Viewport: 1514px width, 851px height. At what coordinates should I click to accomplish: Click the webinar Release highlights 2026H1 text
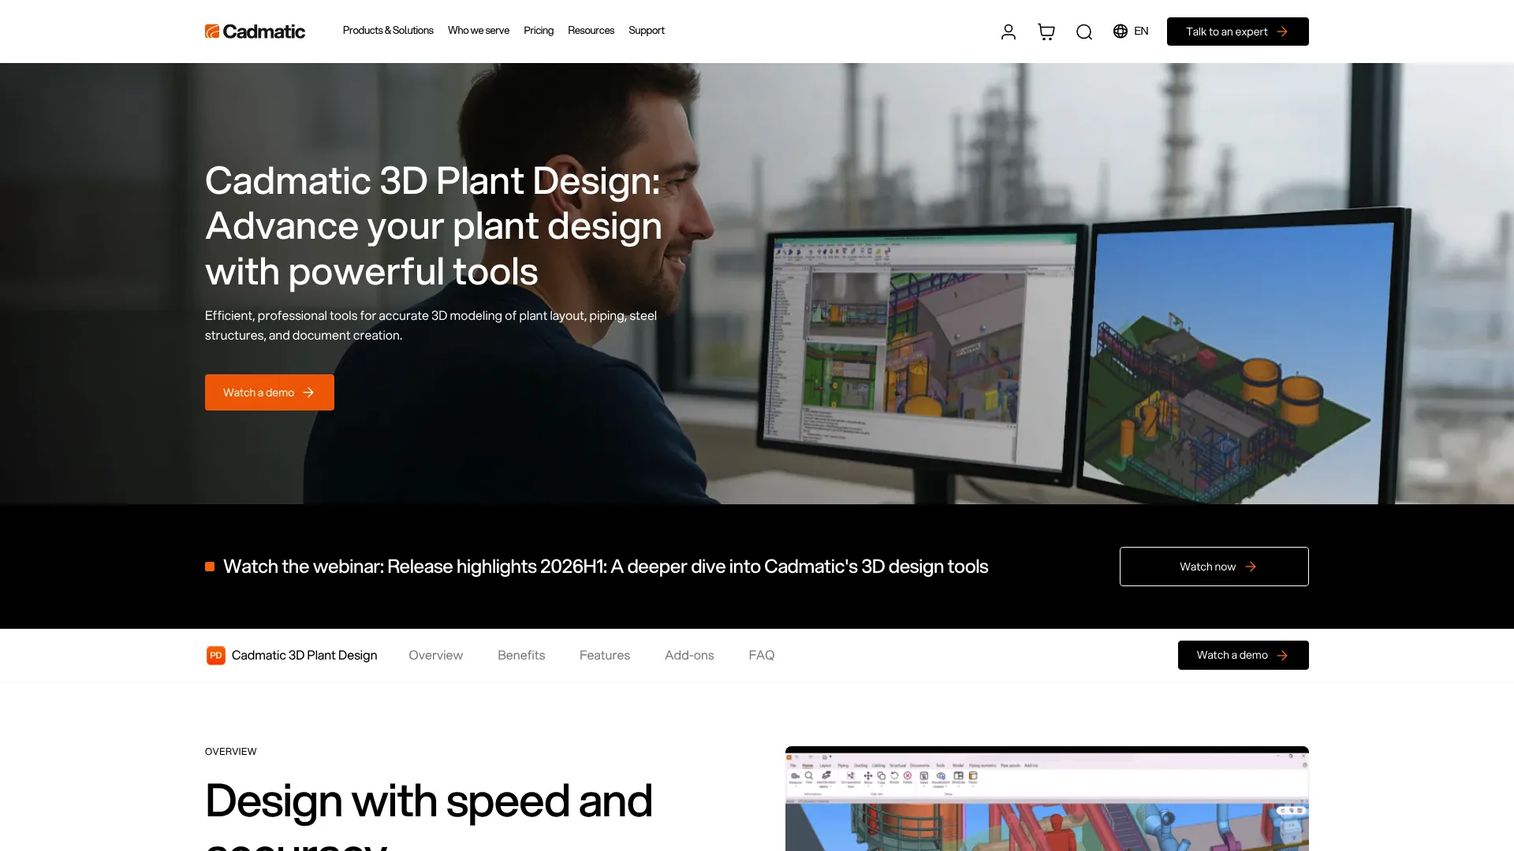tap(605, 566)
